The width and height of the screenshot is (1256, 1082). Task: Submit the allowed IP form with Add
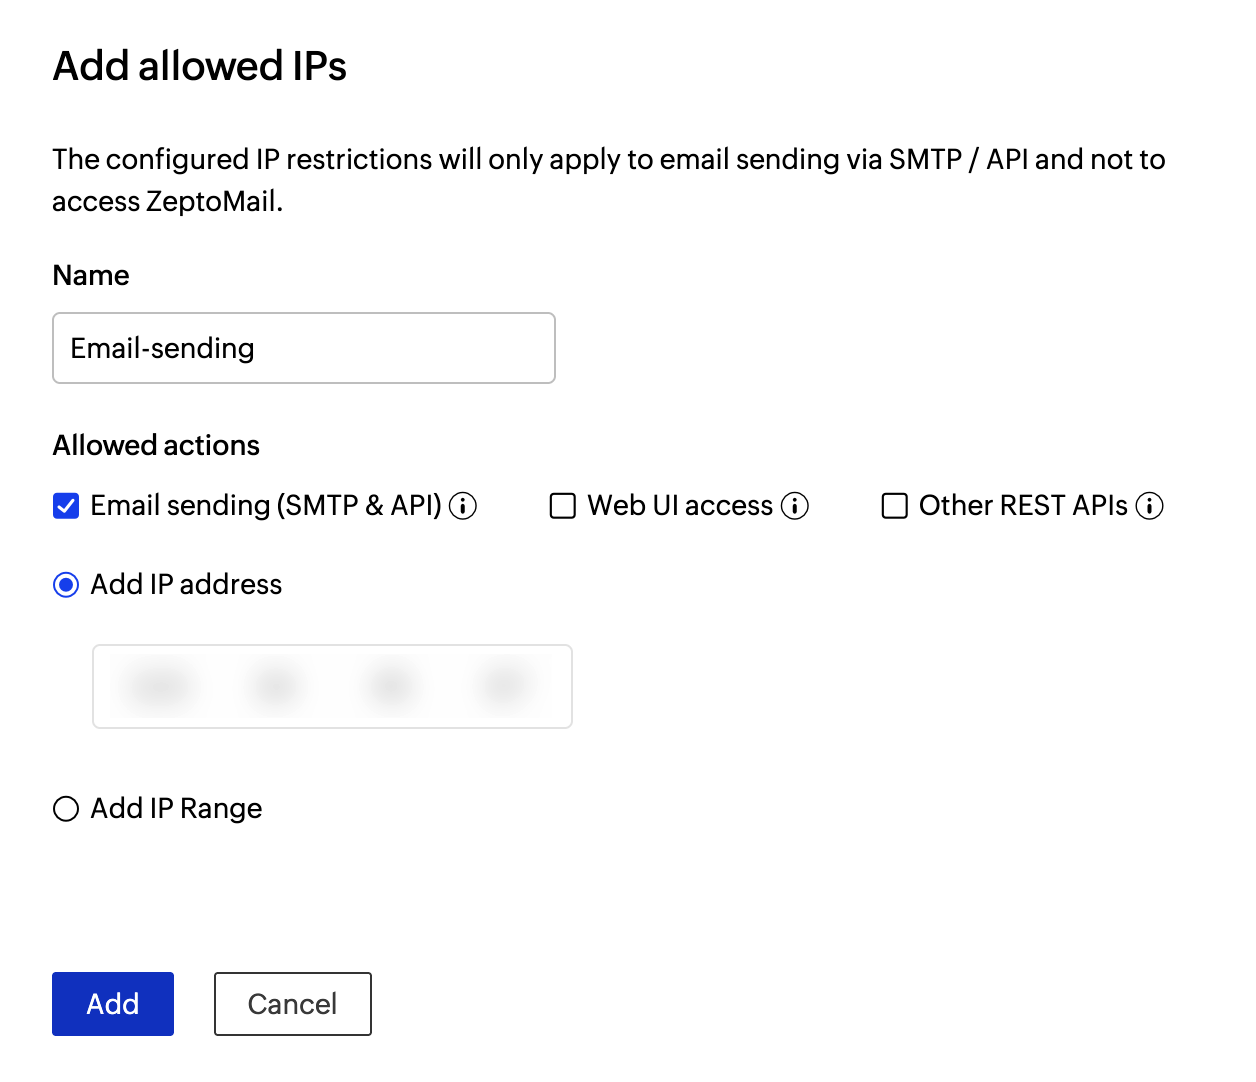coord(112,1003)
